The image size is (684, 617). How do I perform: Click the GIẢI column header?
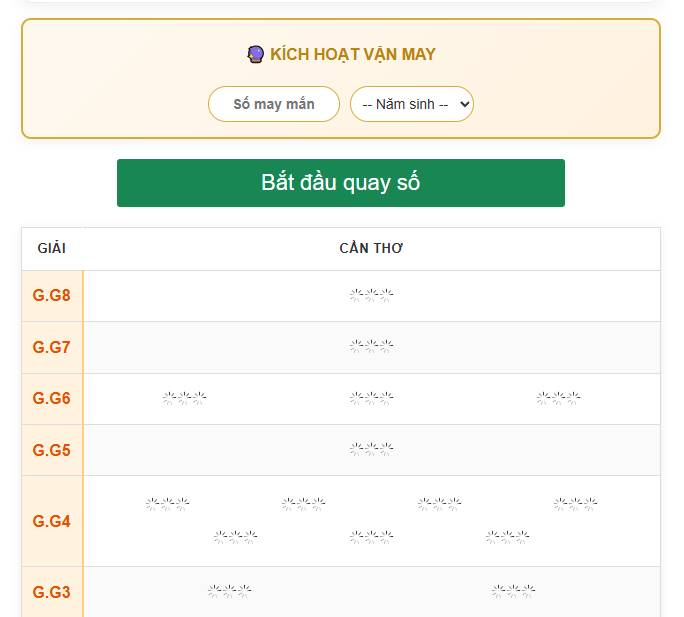52,248
